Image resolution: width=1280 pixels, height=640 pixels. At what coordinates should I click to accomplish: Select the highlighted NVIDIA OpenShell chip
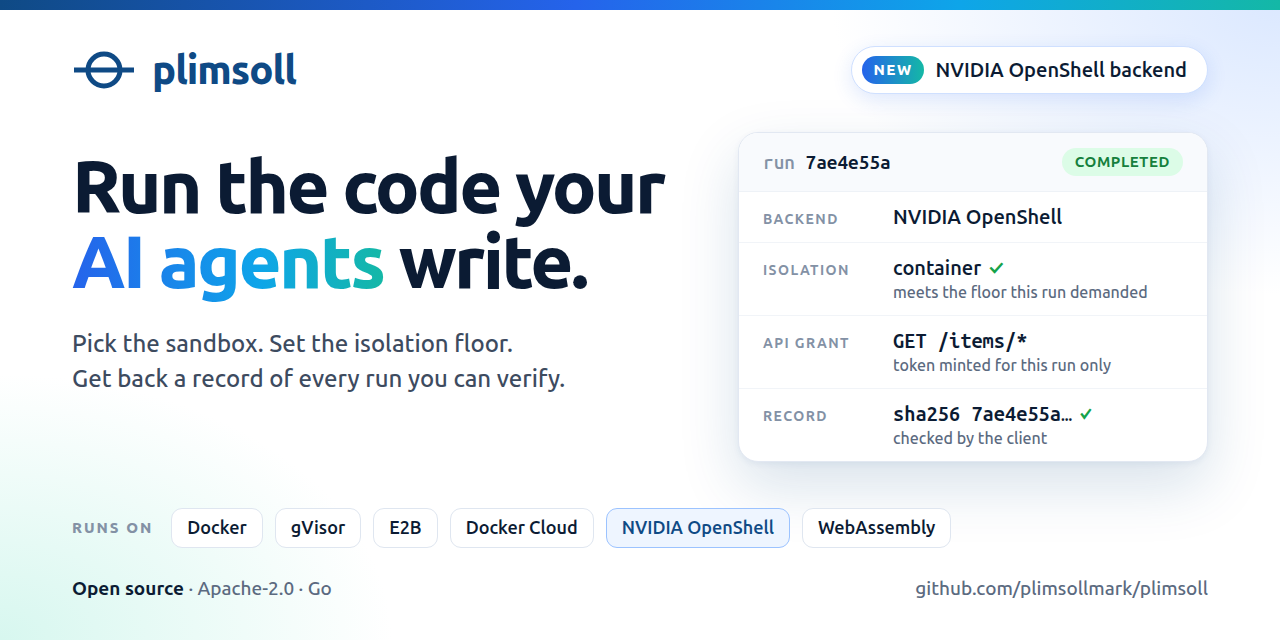[698, 528]
